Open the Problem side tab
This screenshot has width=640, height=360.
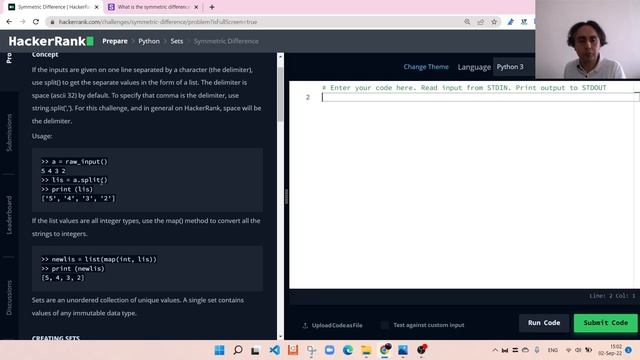pyautogui.click(x=9, y=58)
